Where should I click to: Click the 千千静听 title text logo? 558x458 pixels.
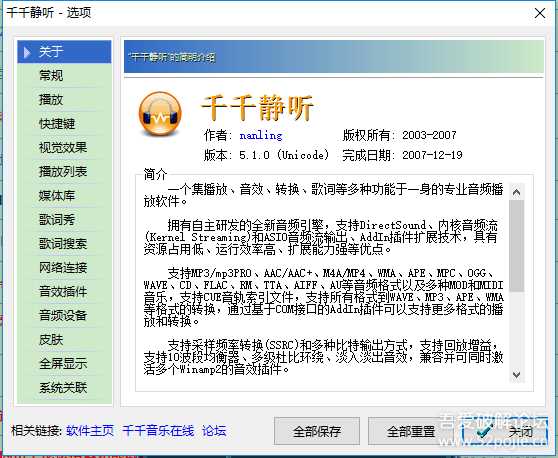[x=258, y=108]
